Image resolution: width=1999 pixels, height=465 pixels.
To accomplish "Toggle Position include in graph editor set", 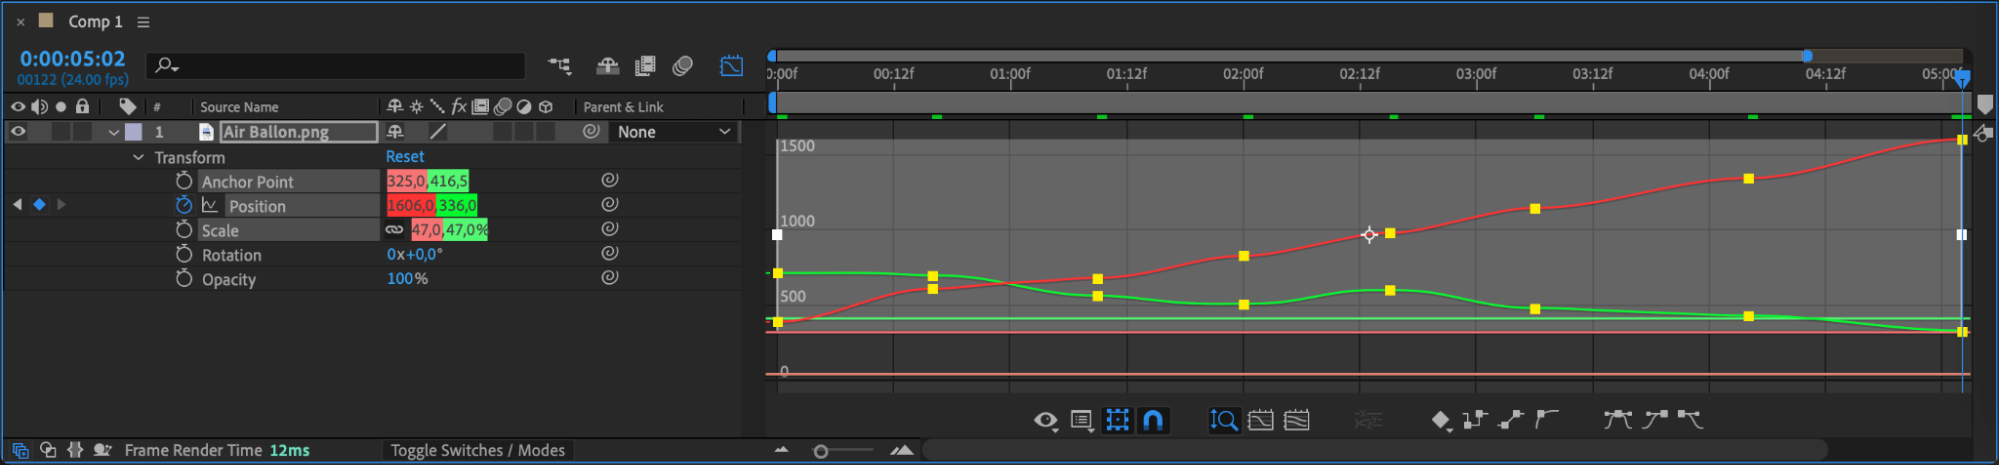I will [210, 205].
